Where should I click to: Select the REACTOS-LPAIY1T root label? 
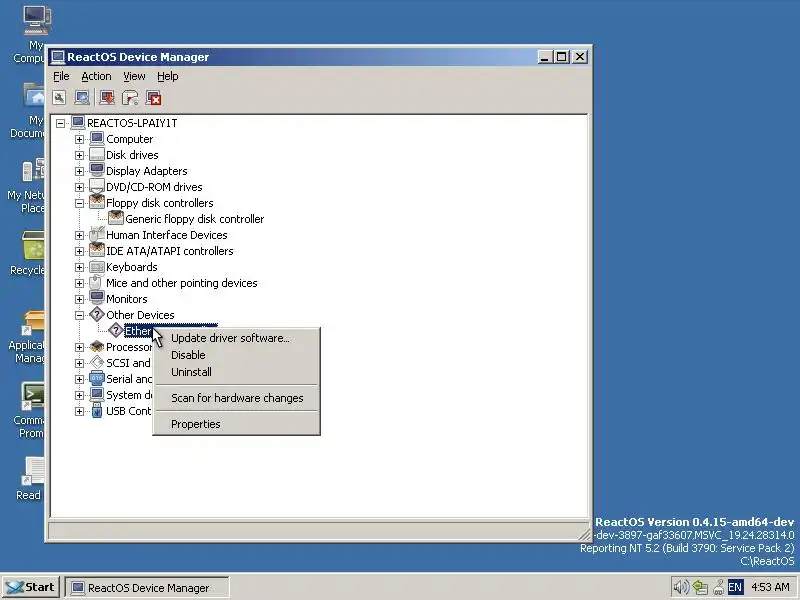(132, 123)
